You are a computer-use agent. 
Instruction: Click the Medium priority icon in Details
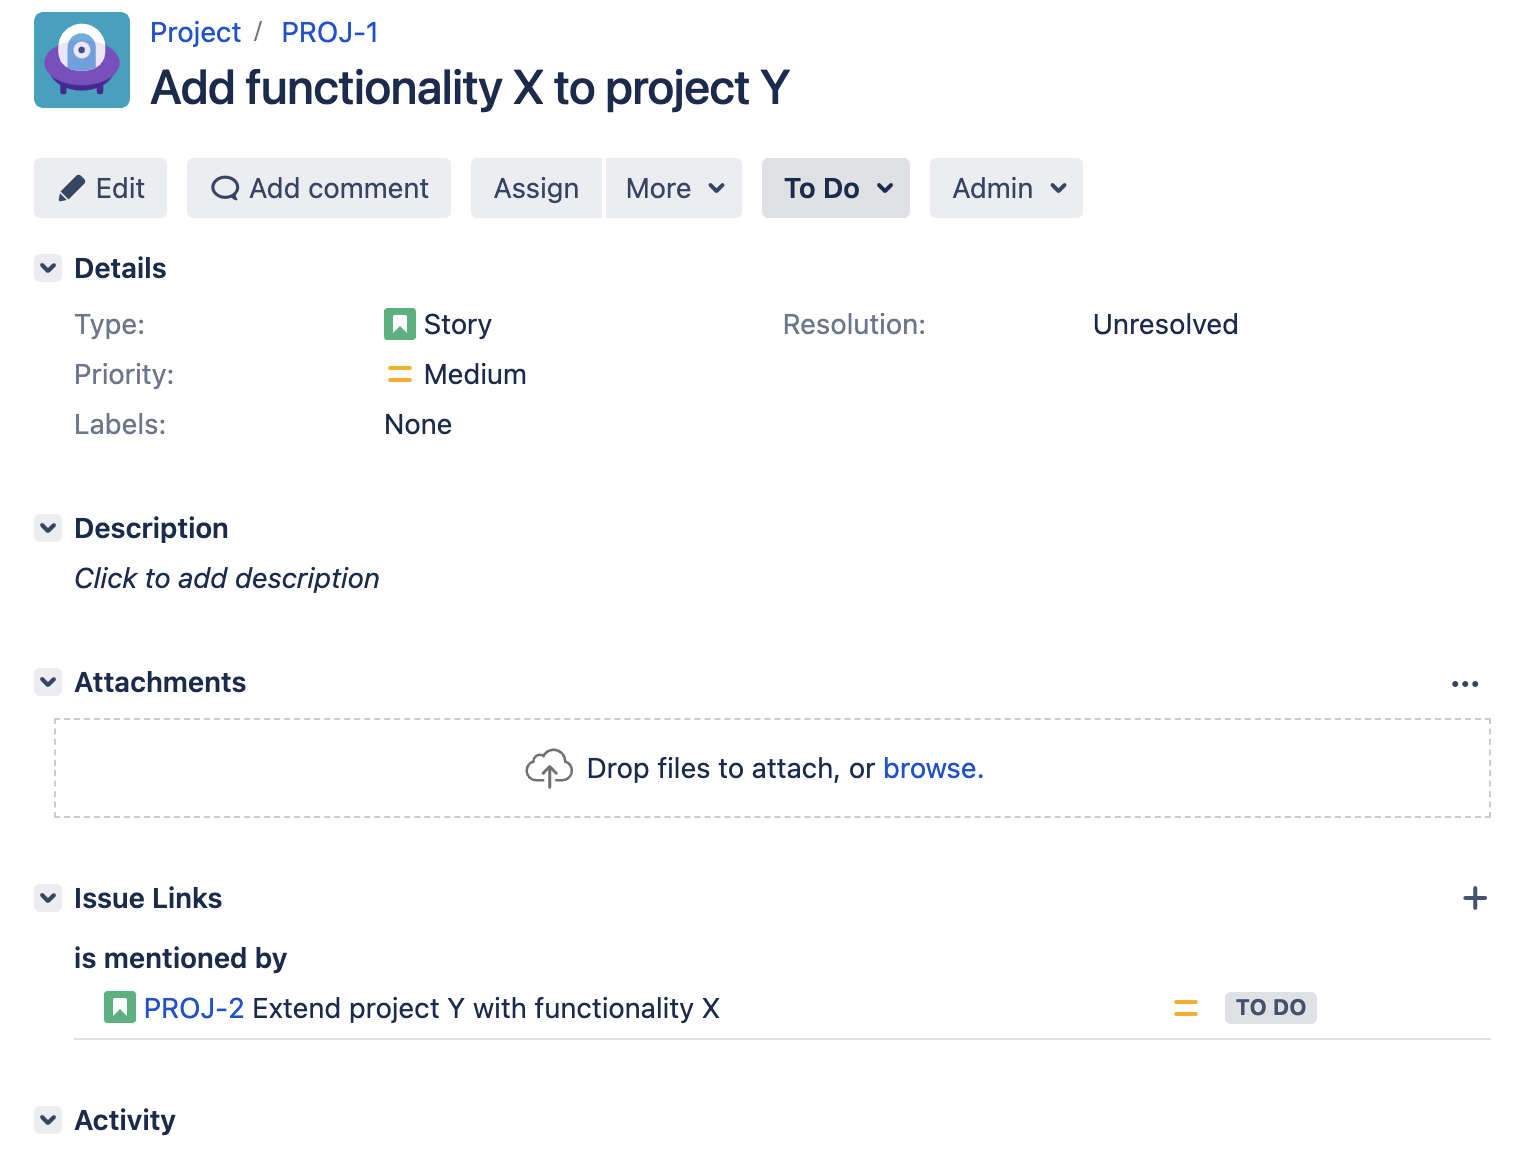399,375
